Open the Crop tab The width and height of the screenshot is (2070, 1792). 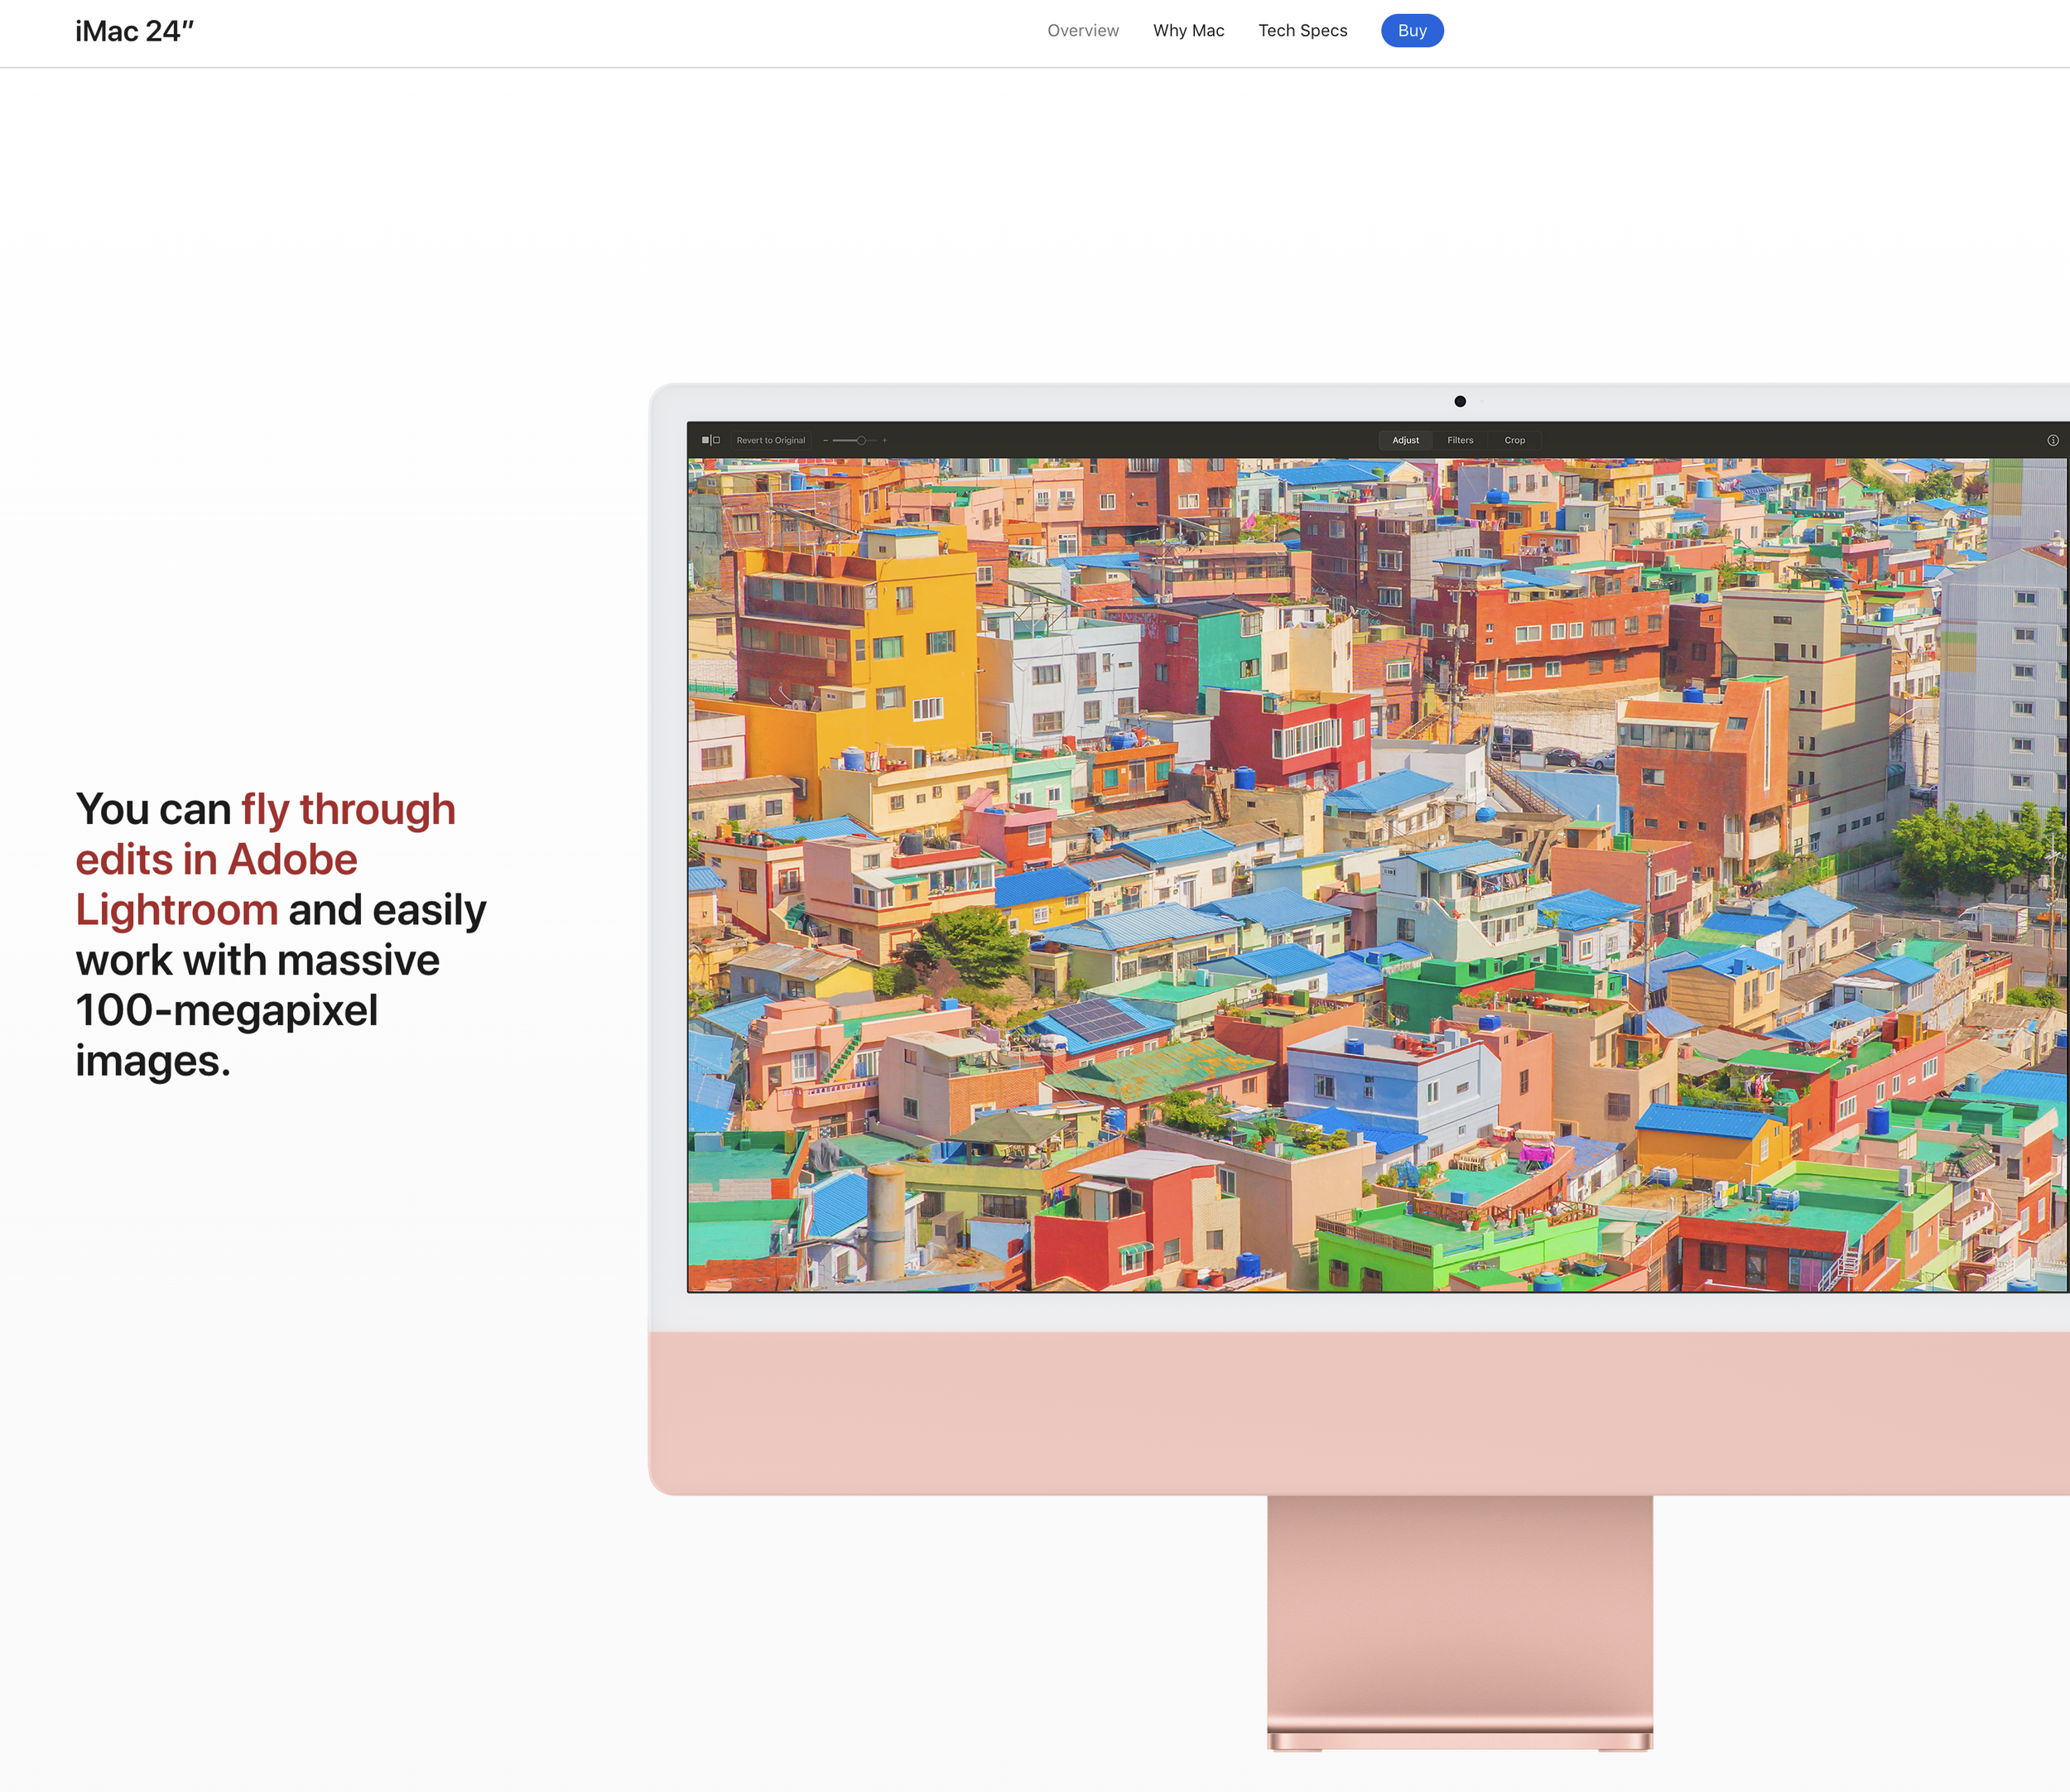click(1514, 440)
